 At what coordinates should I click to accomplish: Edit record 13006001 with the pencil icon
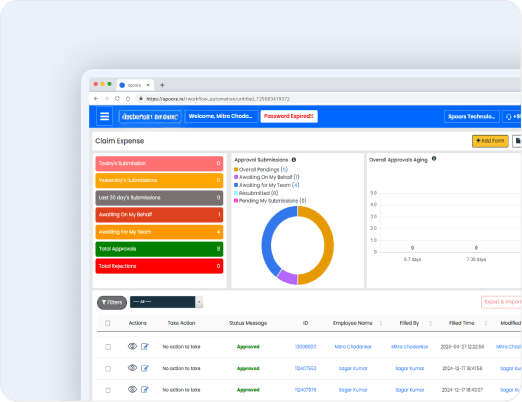145,347
